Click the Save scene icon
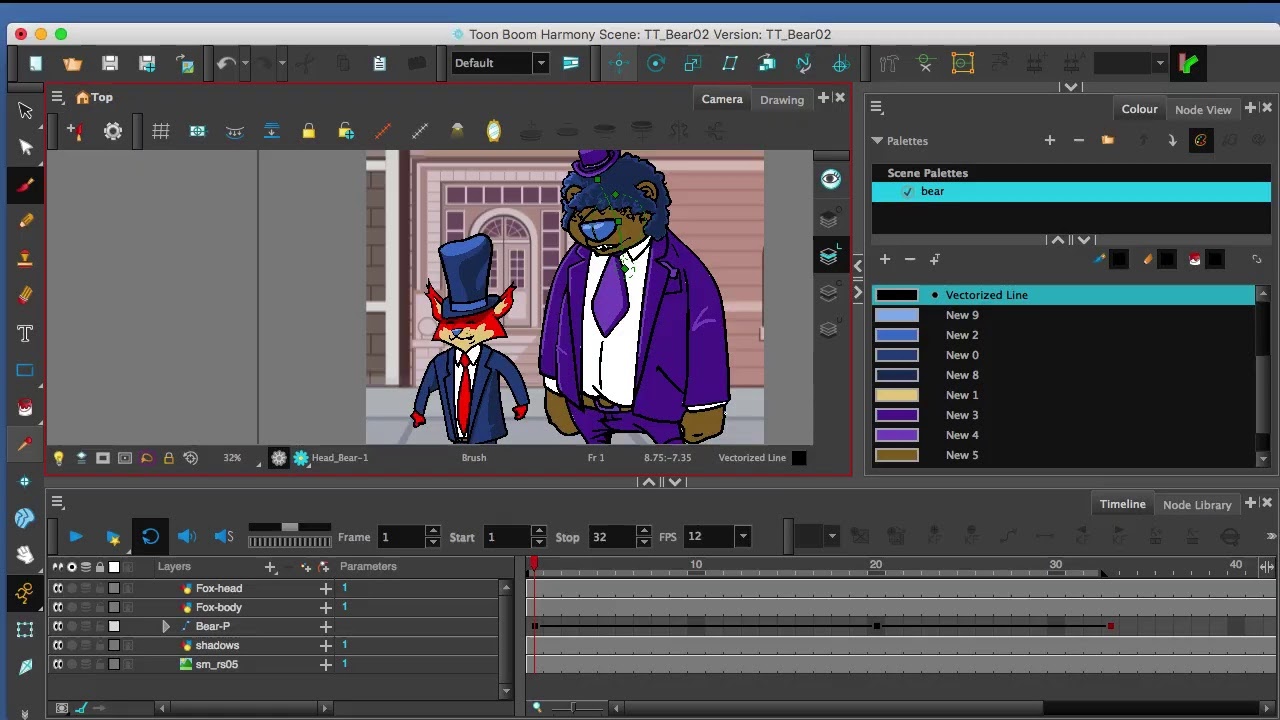Image resolution: width=1280 pixels, height=720 pixels. click(110, 63)
